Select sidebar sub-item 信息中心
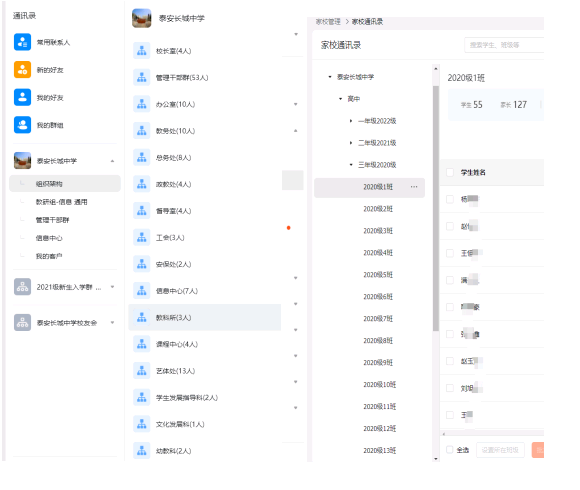The height and width of the screenshot is (490, 580). coord(49,238)
